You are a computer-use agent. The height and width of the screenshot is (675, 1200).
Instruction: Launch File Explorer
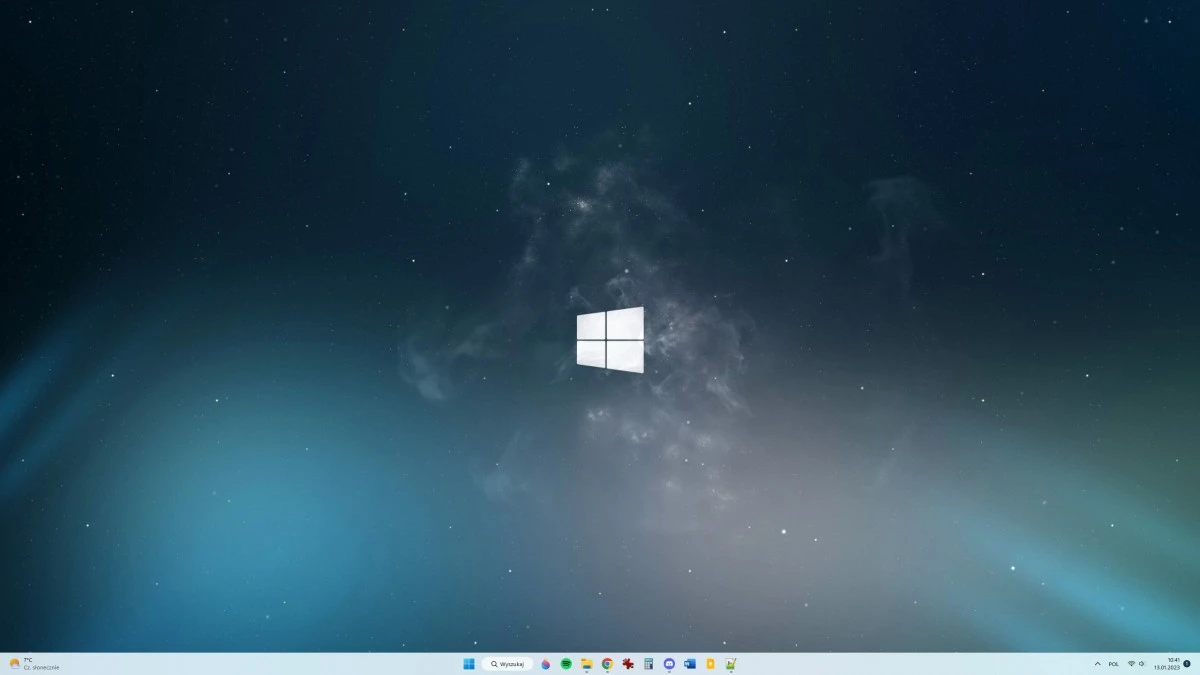[x=586, y=663]
